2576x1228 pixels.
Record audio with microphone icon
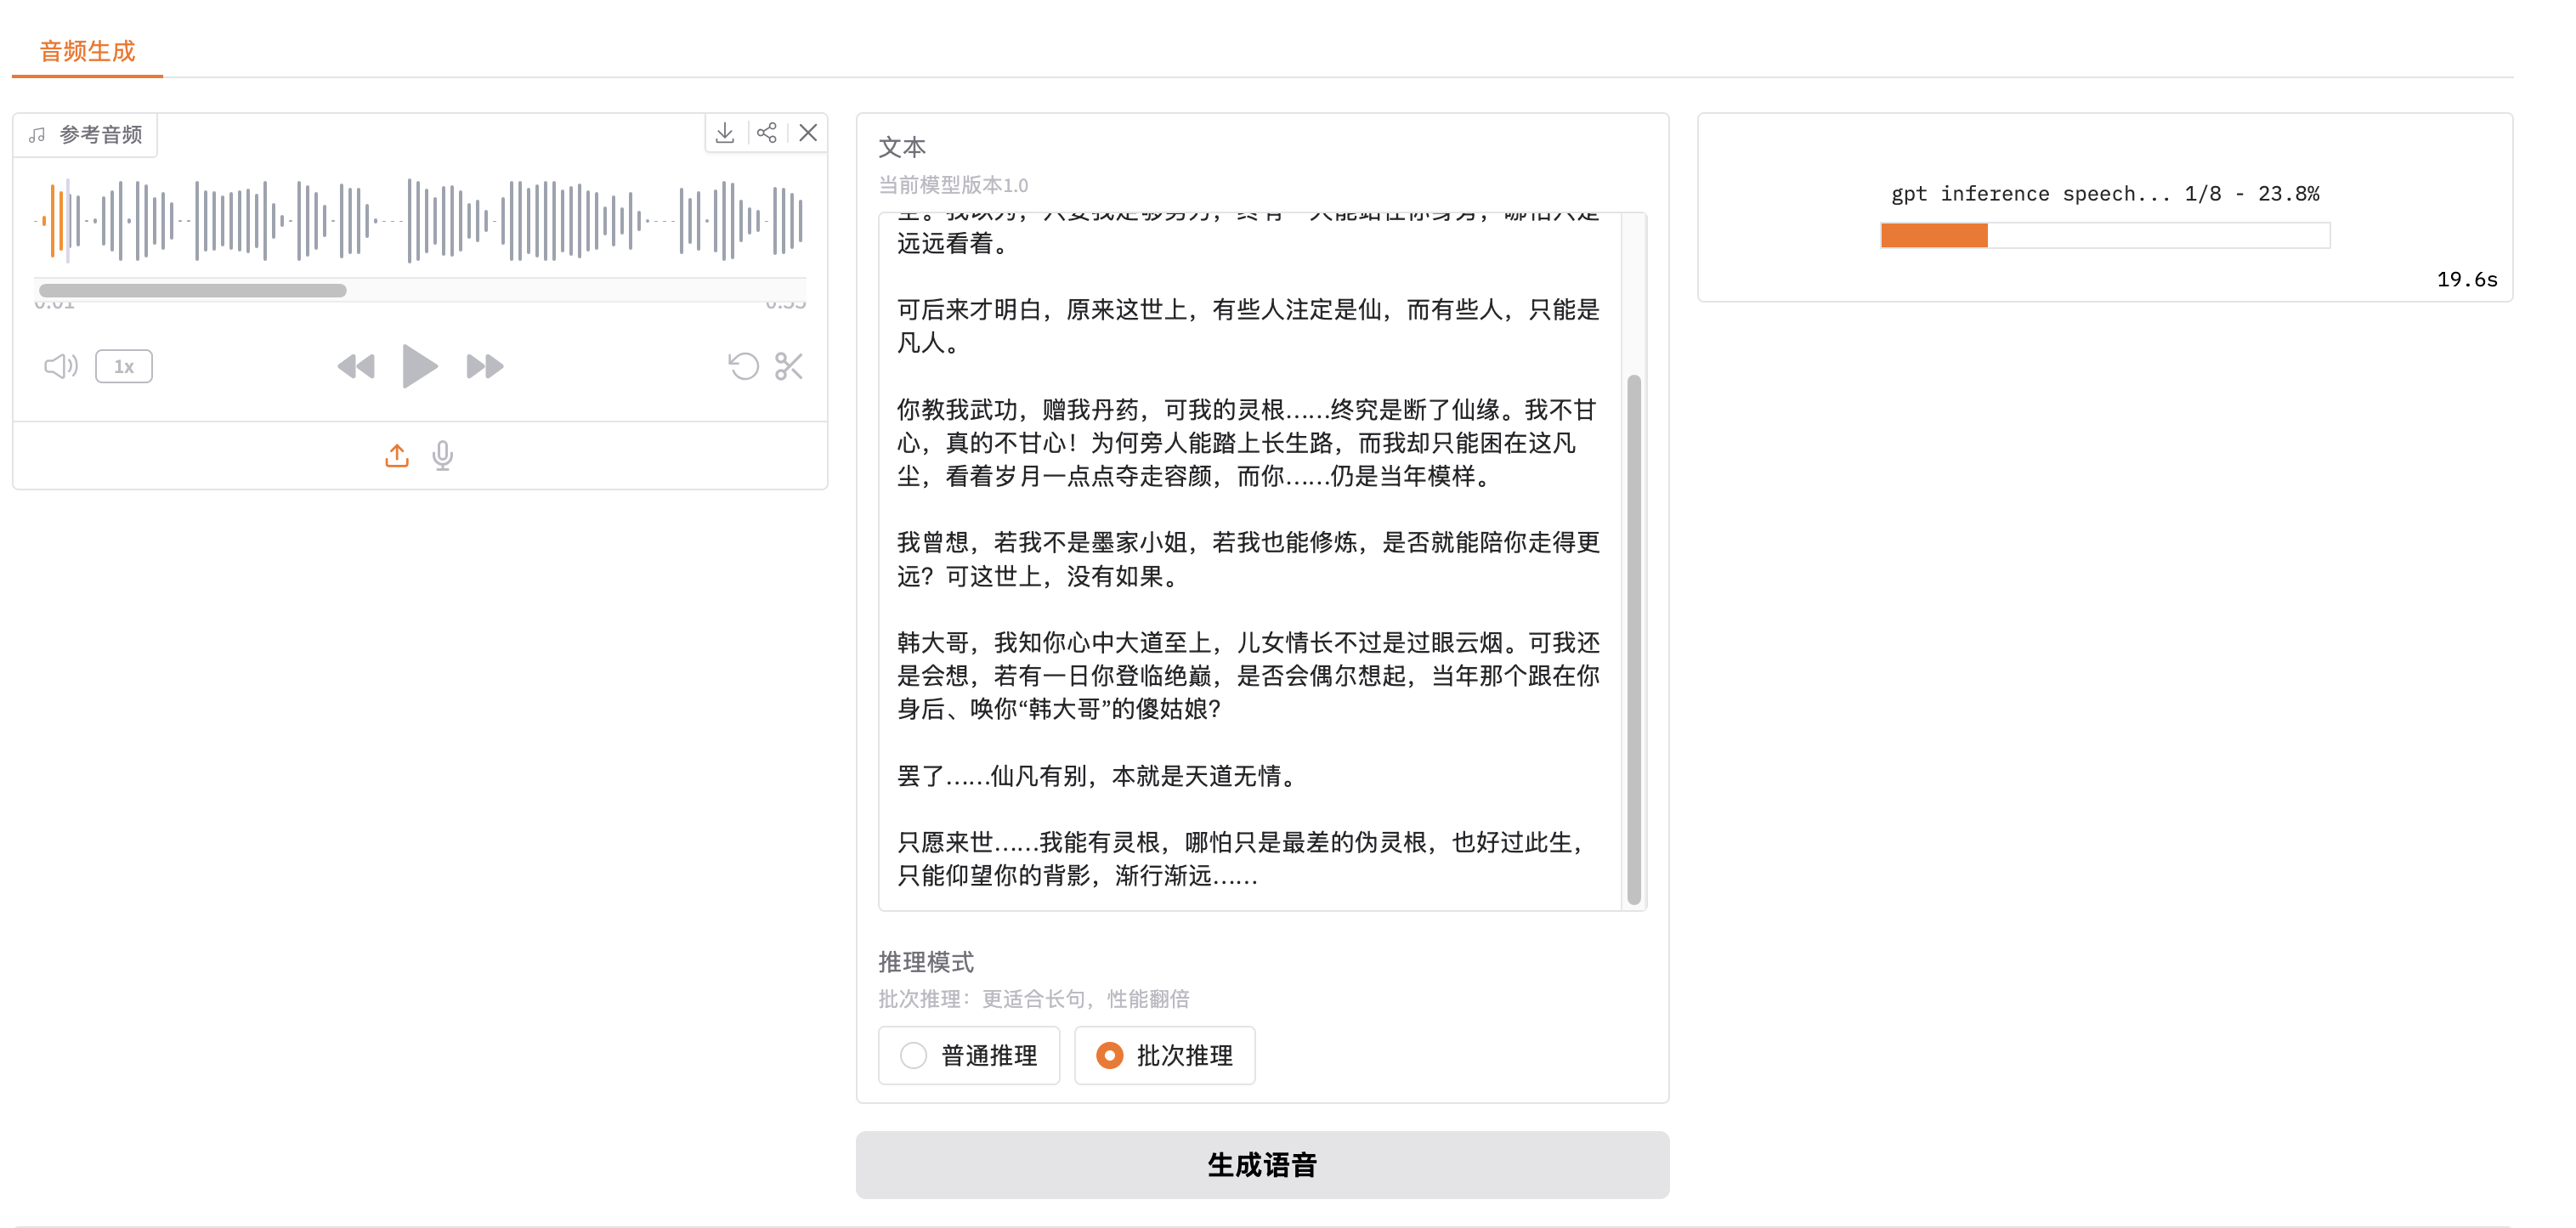[x=443, y=456]
